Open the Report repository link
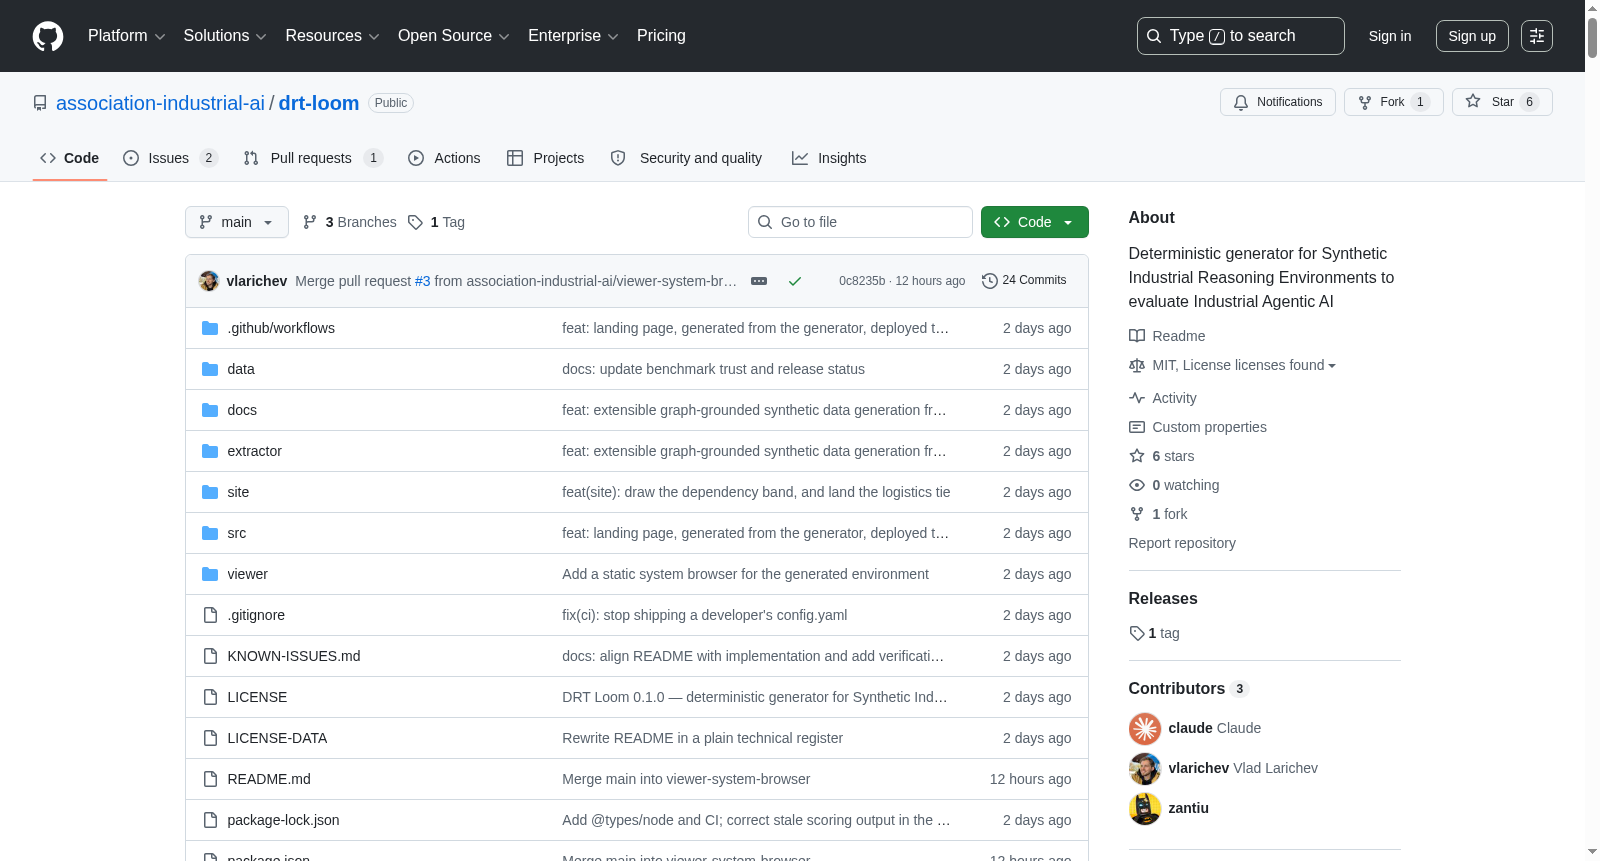 tap(1182, 543)
